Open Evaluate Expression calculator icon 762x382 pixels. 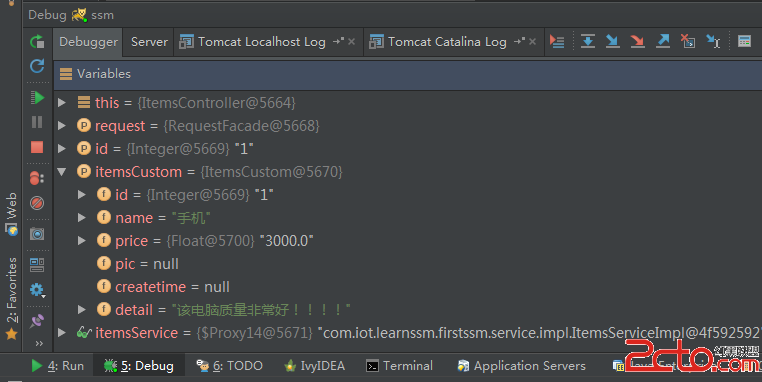[x=745, y=41]
